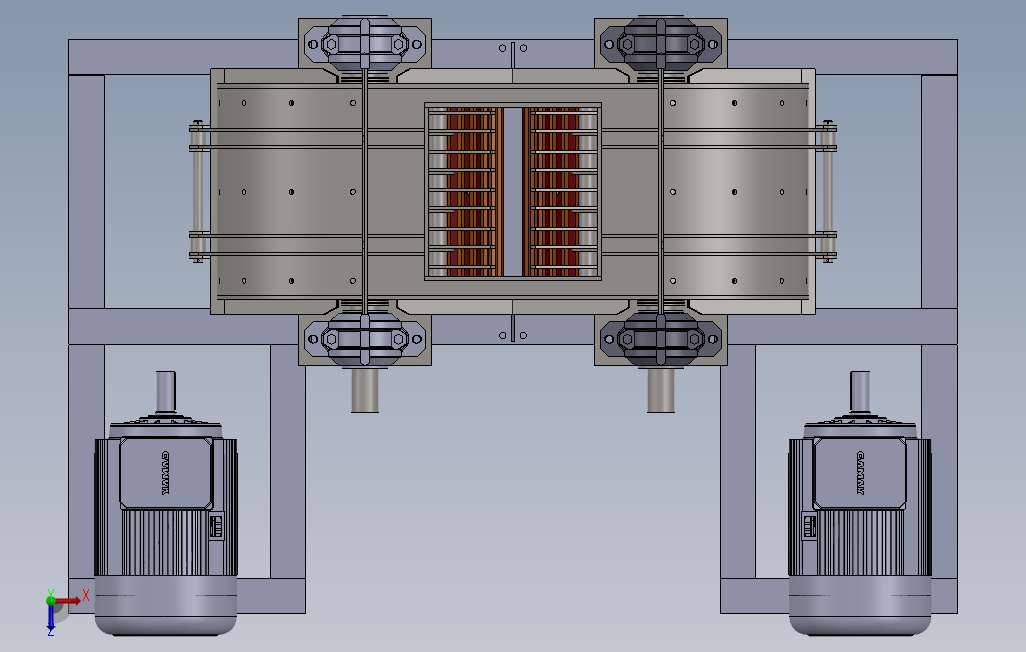Select the blue center bar in the window

pos(513,192)
